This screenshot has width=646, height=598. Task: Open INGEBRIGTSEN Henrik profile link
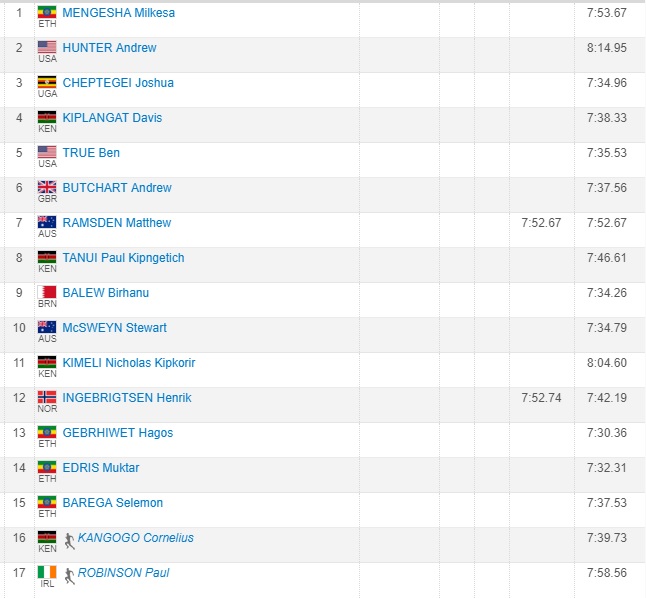[x=127, y=398]
